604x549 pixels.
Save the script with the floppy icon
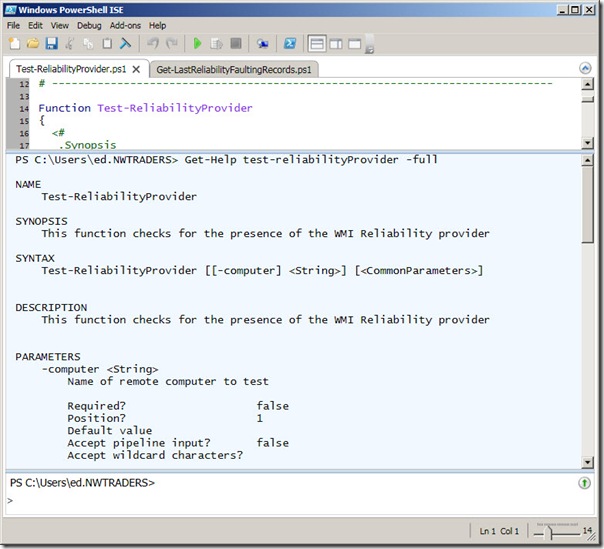click(x=51, y=43)
